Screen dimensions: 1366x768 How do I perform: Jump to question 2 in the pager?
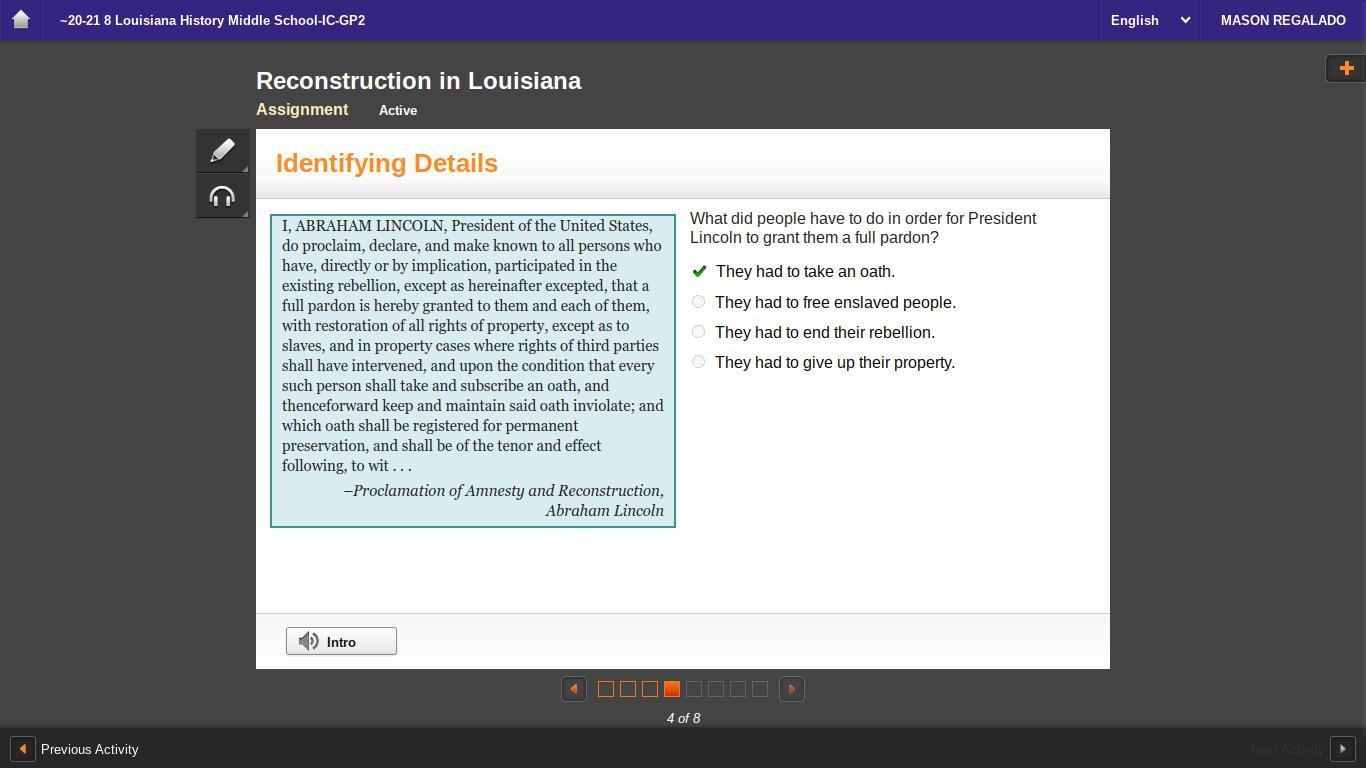point(628,689)
